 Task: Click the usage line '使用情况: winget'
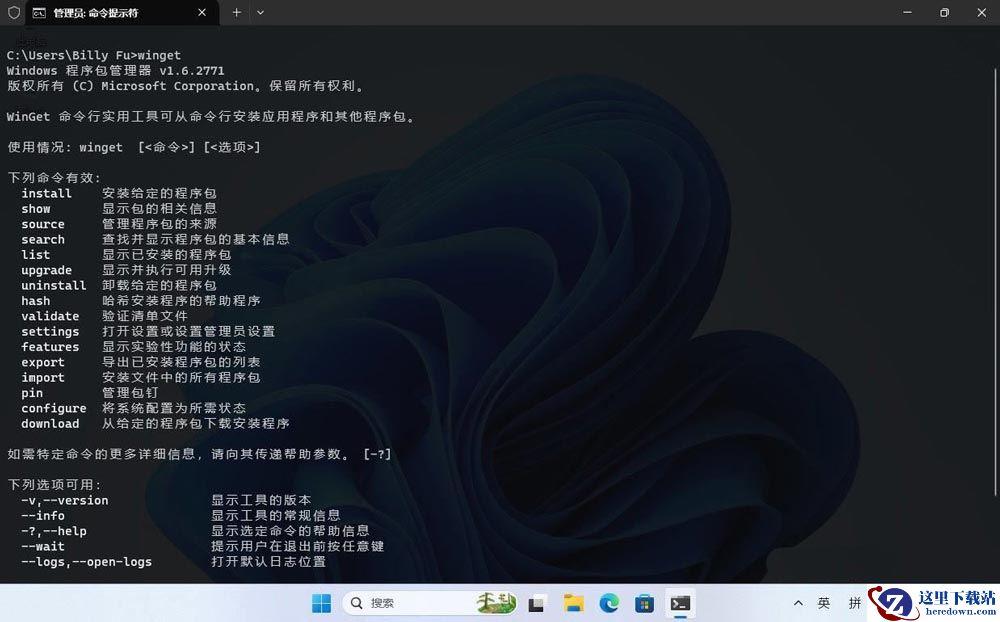click(x=65, y=147)
